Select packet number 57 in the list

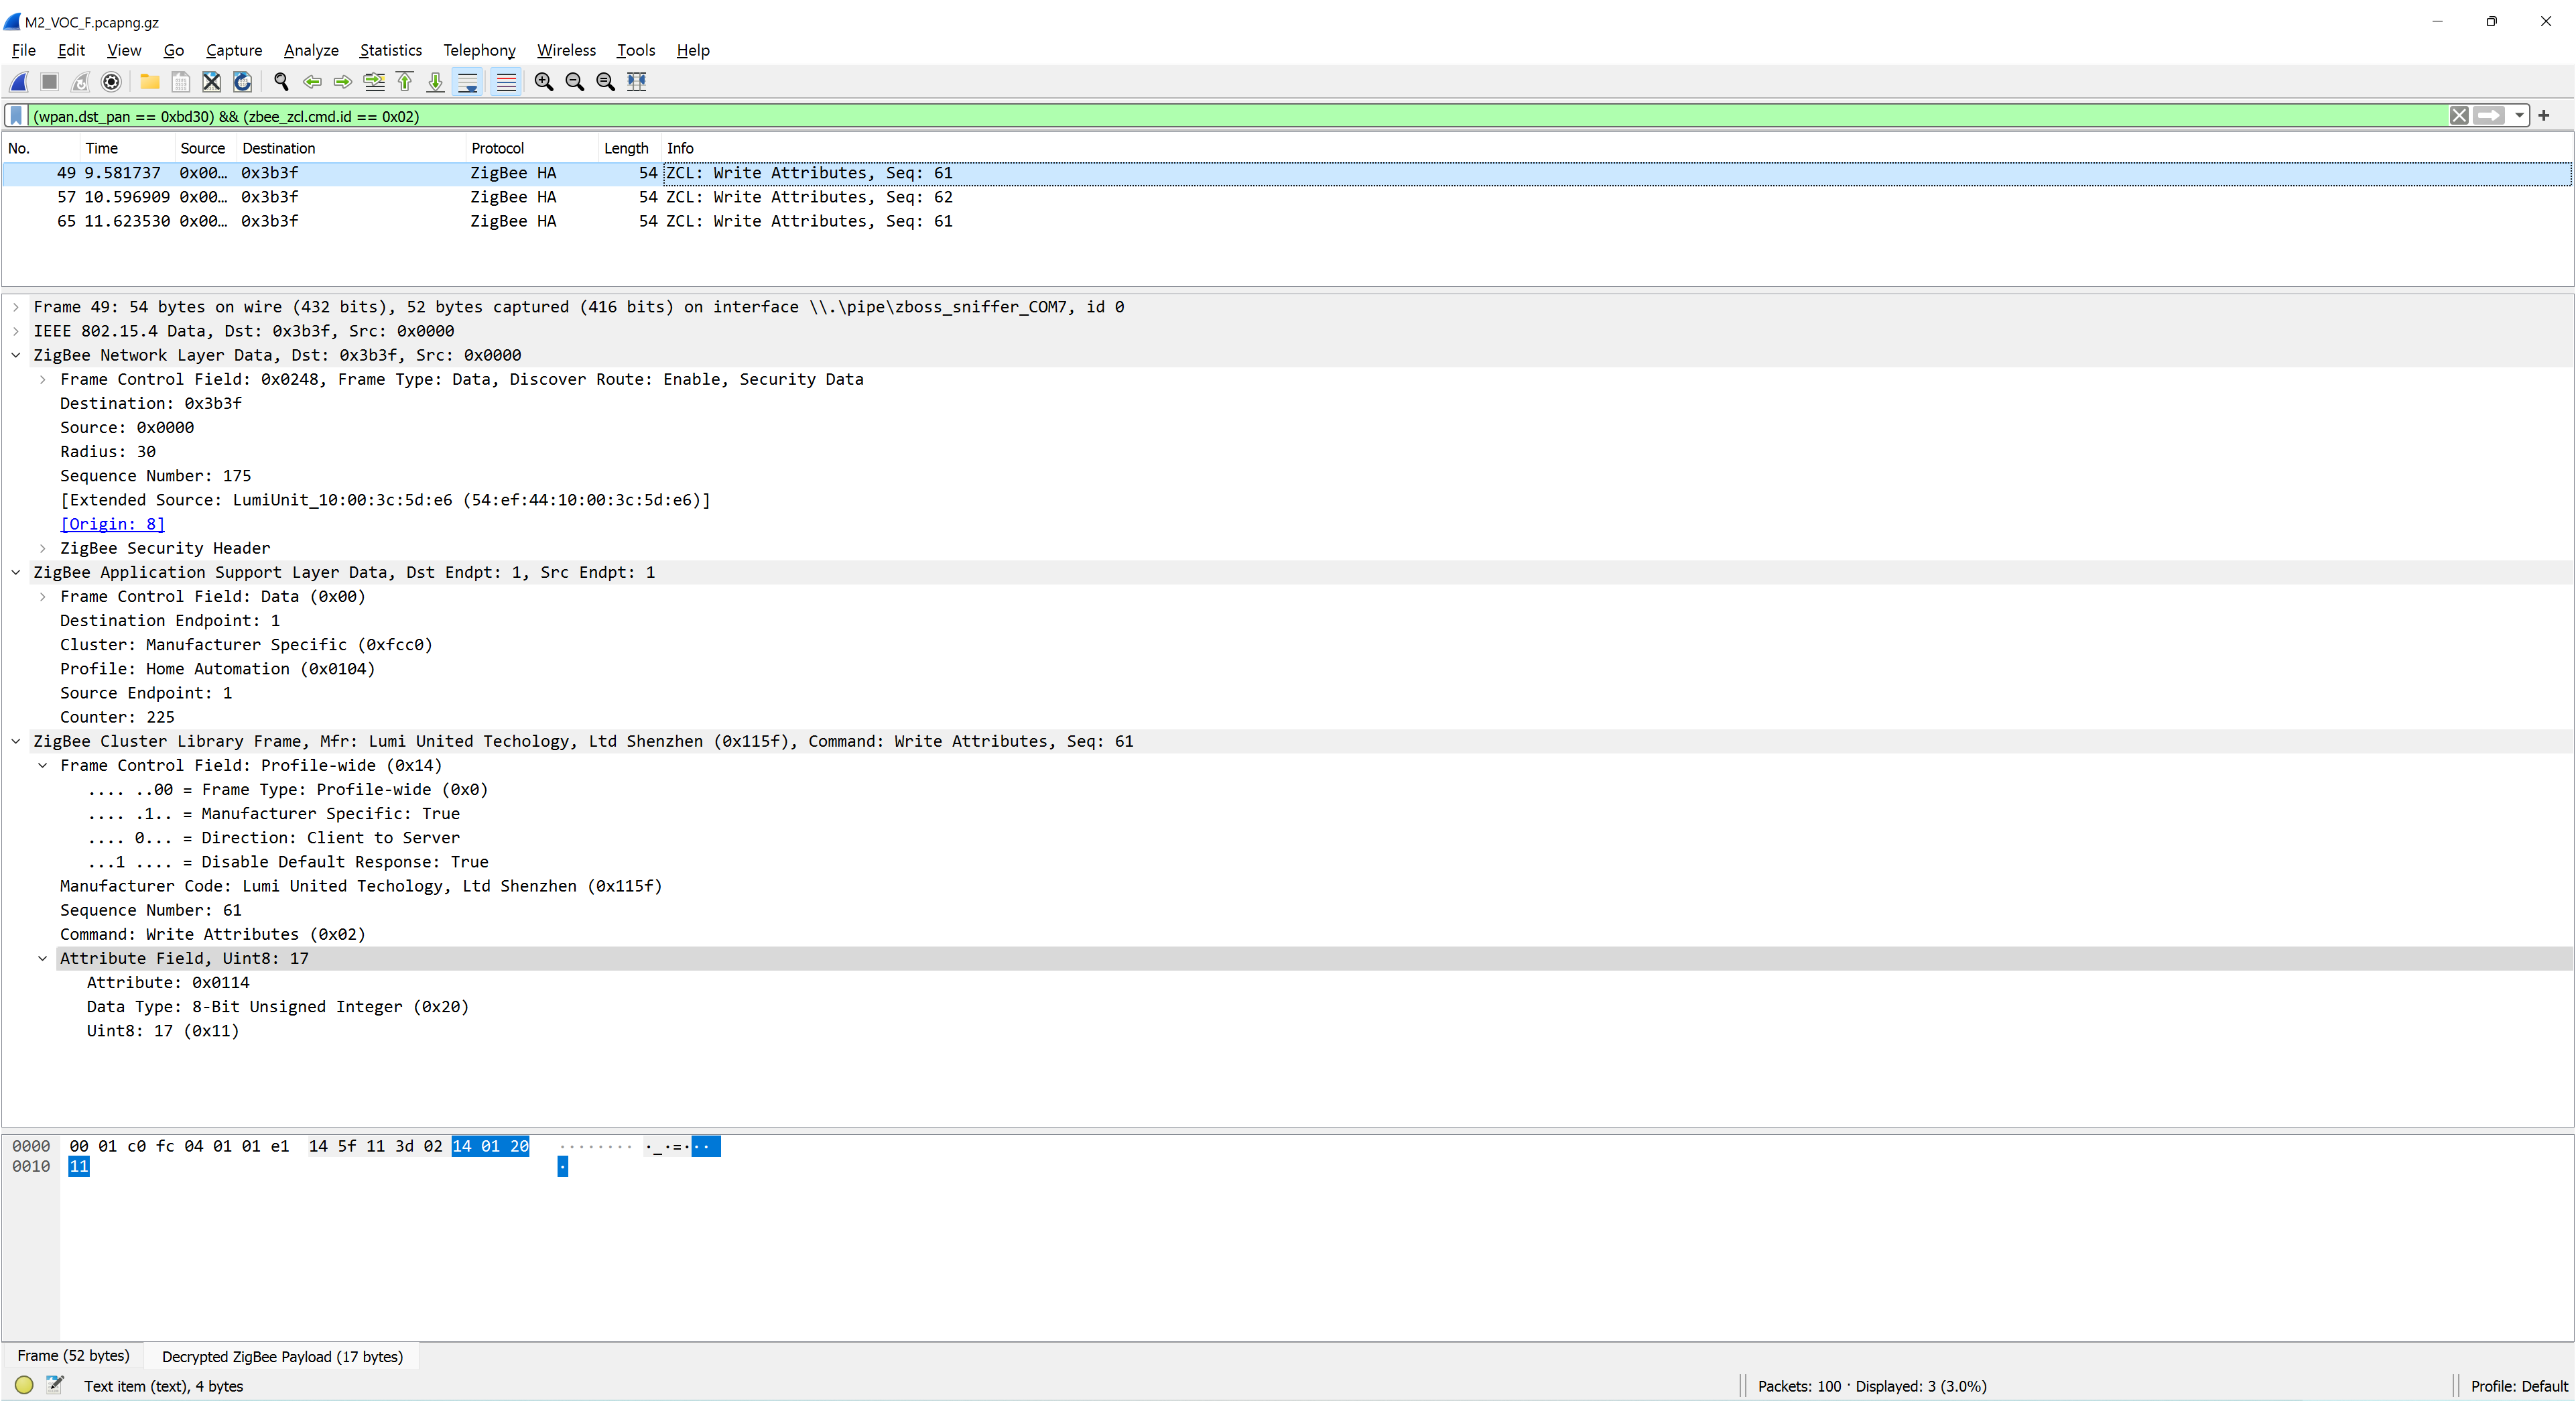coord(500,197)
